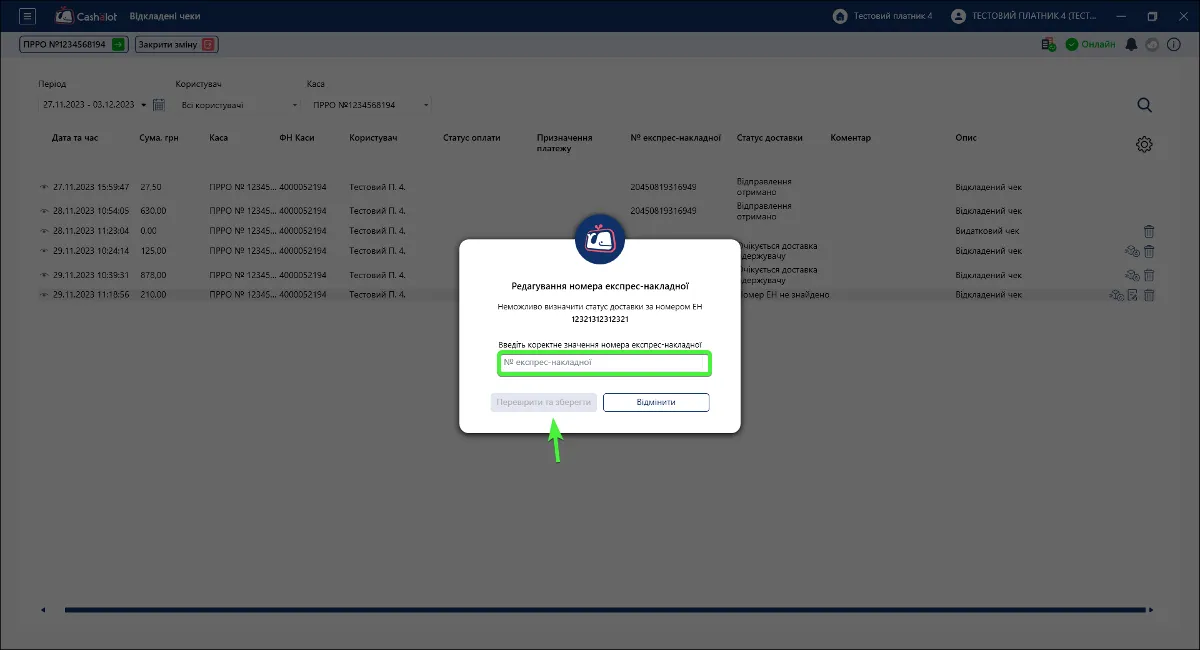Toggle eye icon on 27.11.2023 15:59:47 row
1200x650 pixels.
point(44,187)
